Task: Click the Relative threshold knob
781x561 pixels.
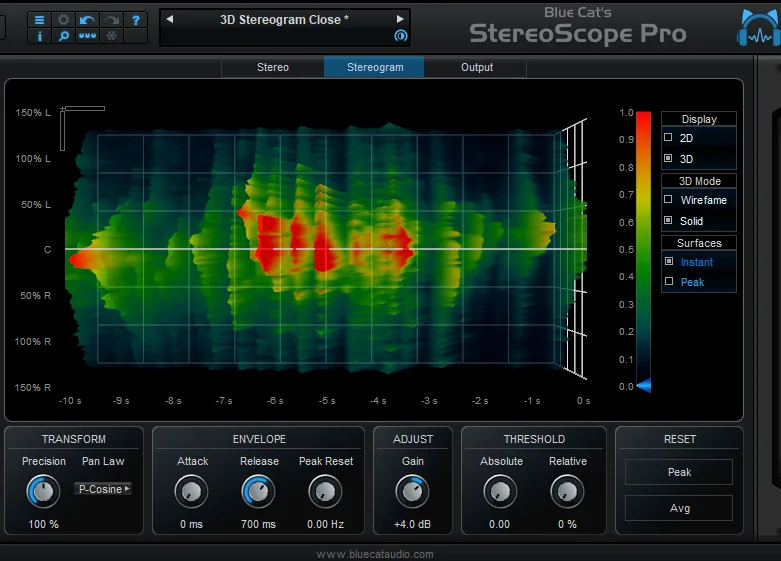Action: (x=567, y=492)
